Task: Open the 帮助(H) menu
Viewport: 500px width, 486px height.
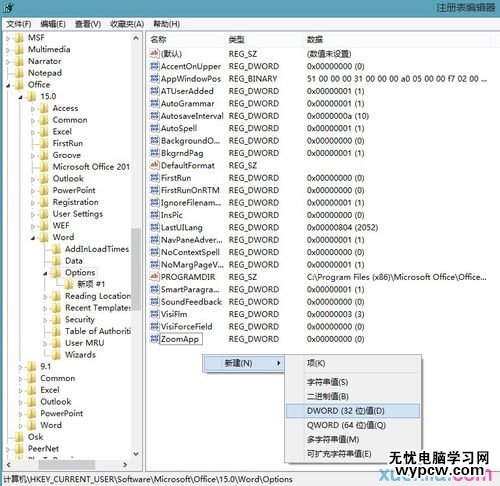Action: 166,24
